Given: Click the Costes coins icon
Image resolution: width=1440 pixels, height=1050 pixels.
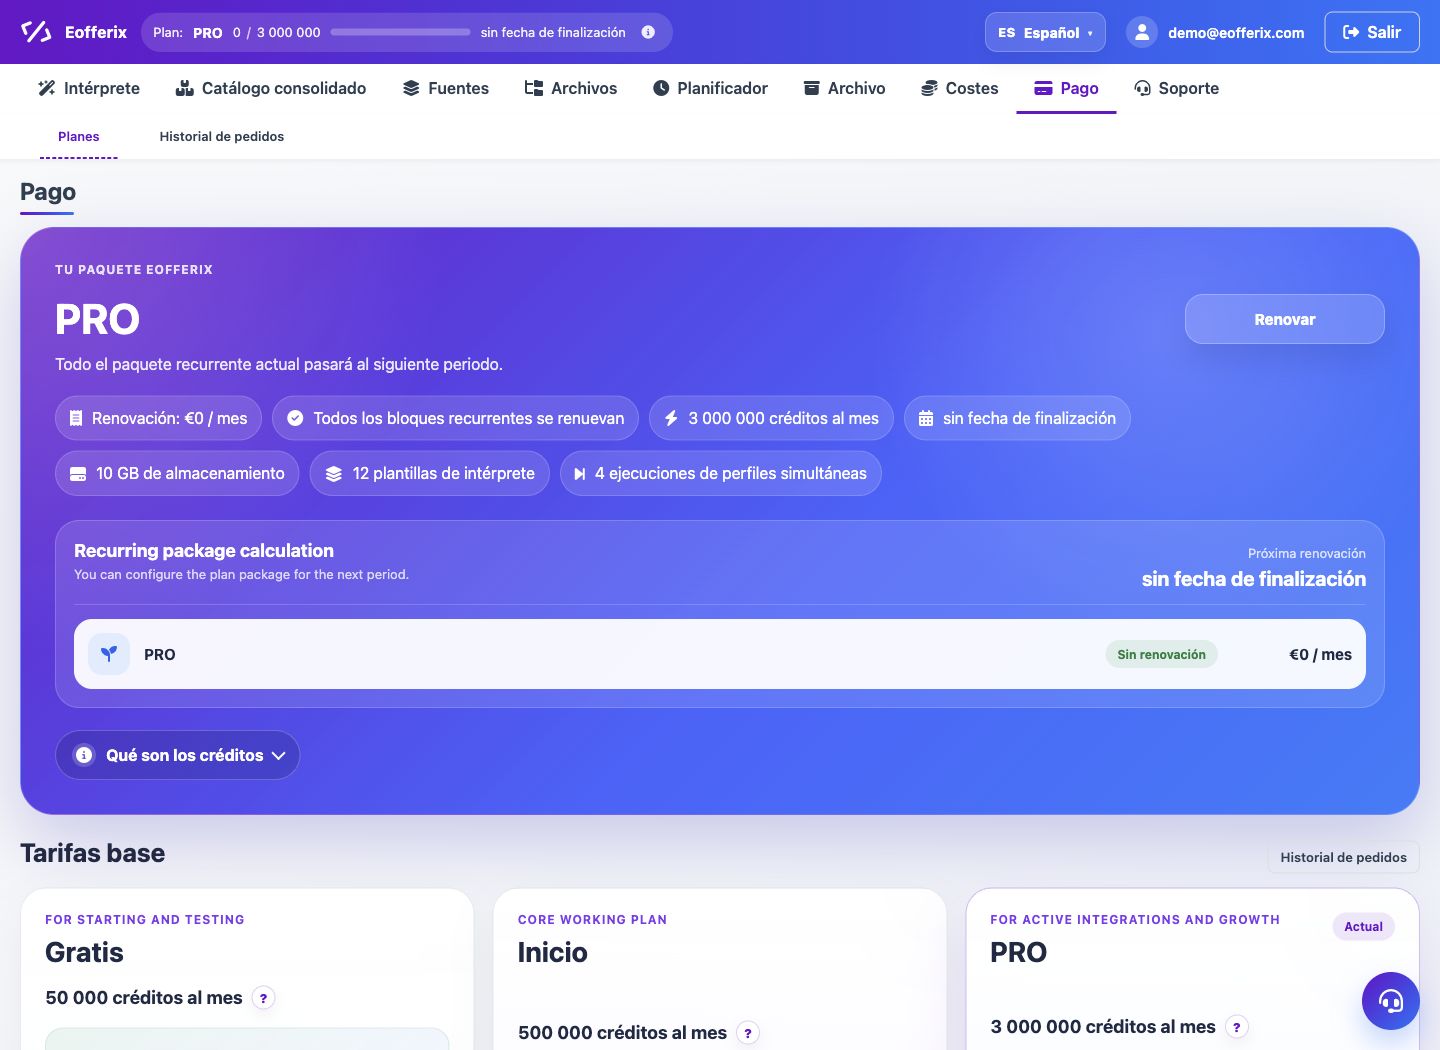Looking at the screenshot, I should (x=930, y=88).
